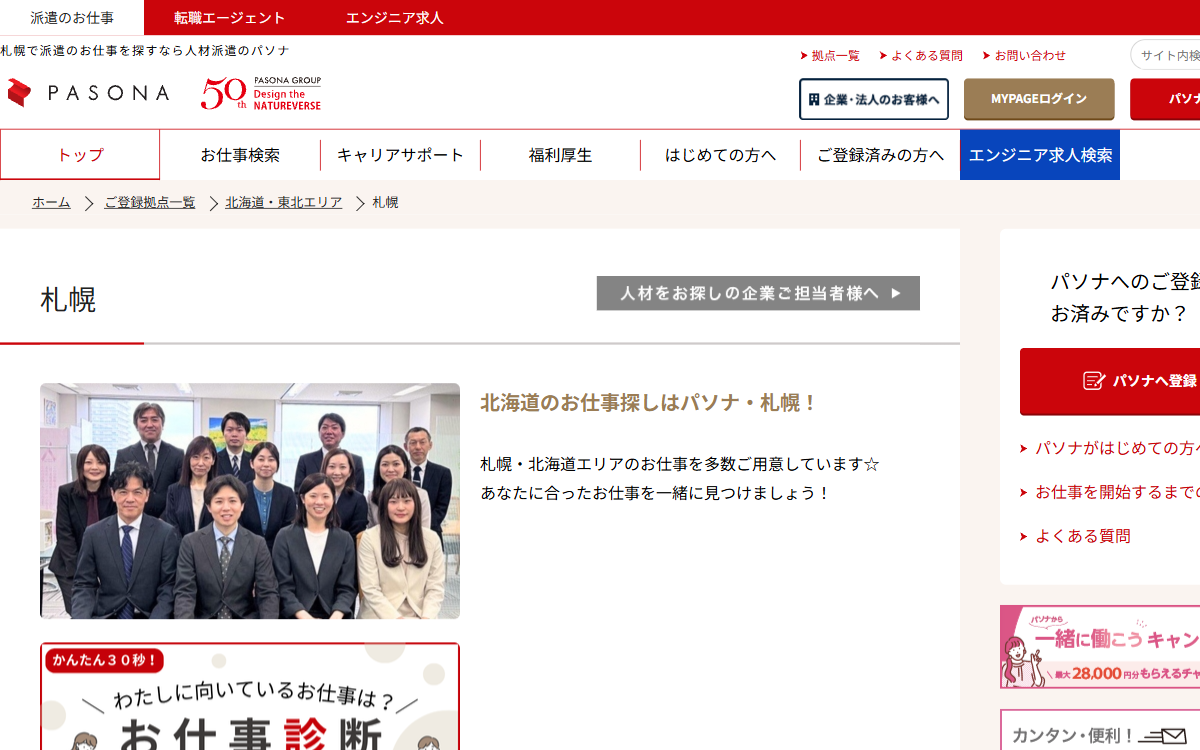The height and width of the screenshot is (750, 1200).
Task: Open the ご登録済みの方へ menu item
Action: coord(880,155)
